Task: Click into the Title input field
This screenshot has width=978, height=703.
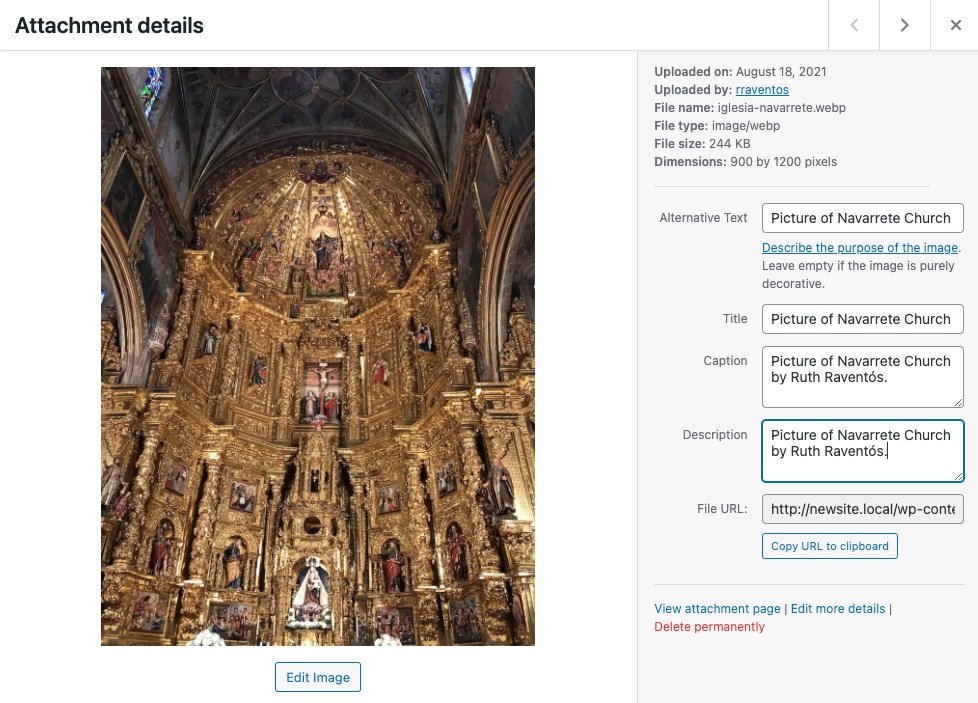Action: (x=863, y=319)
